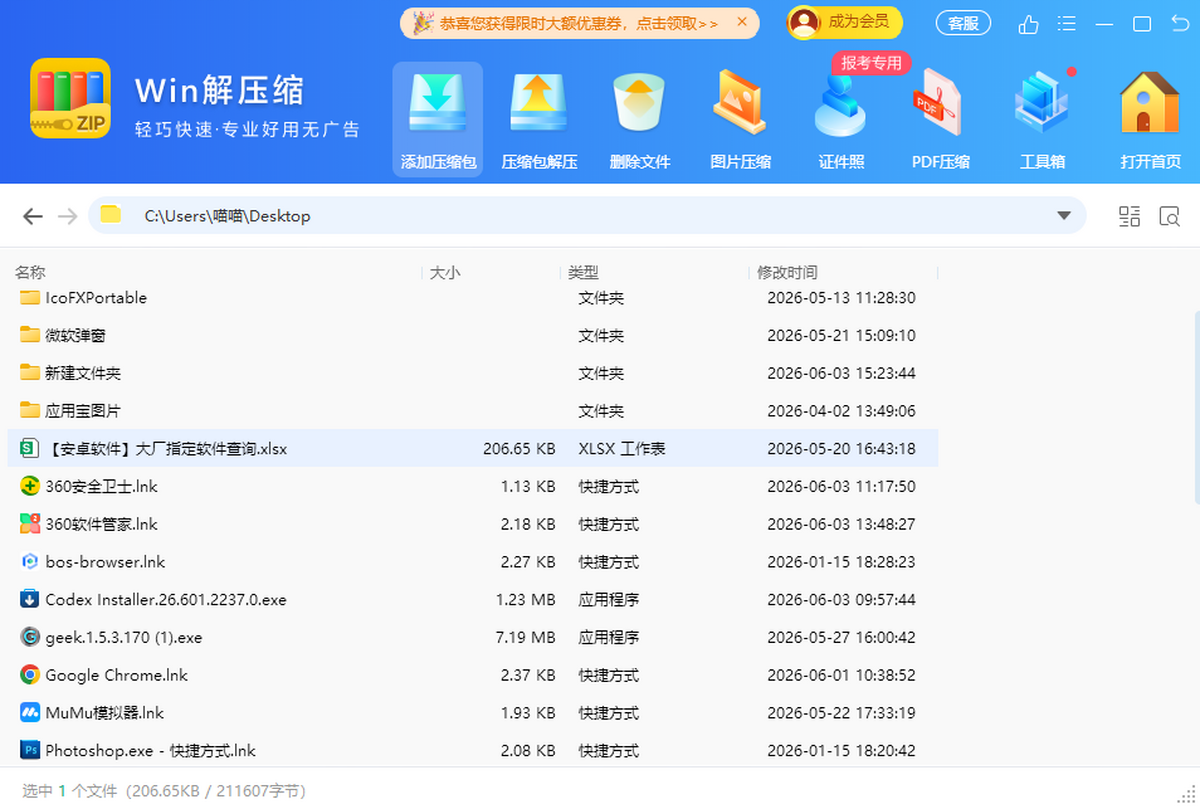Viewport: 1200px width, 809px height.
Task: Click the XLSX 工作表 type cell
Action: click(622, 449)
